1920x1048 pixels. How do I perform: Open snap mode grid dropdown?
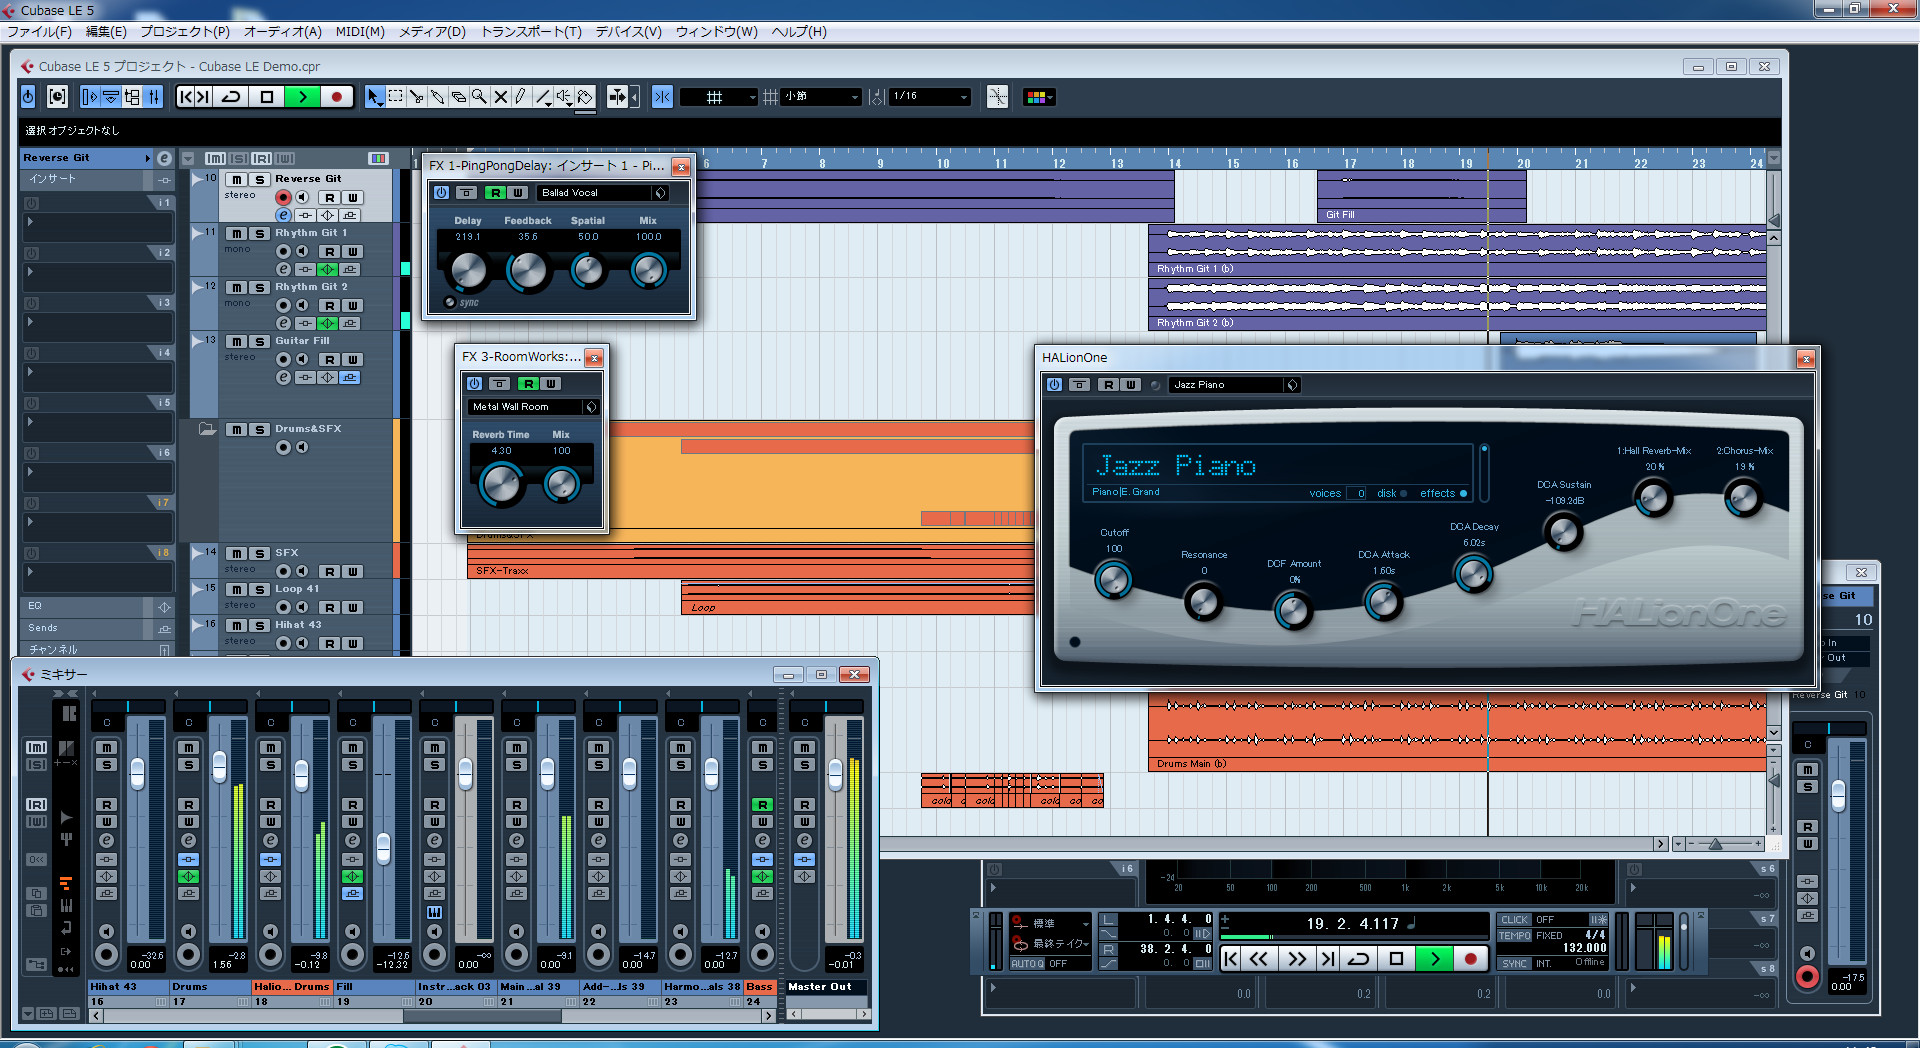[x=719, y=97]
